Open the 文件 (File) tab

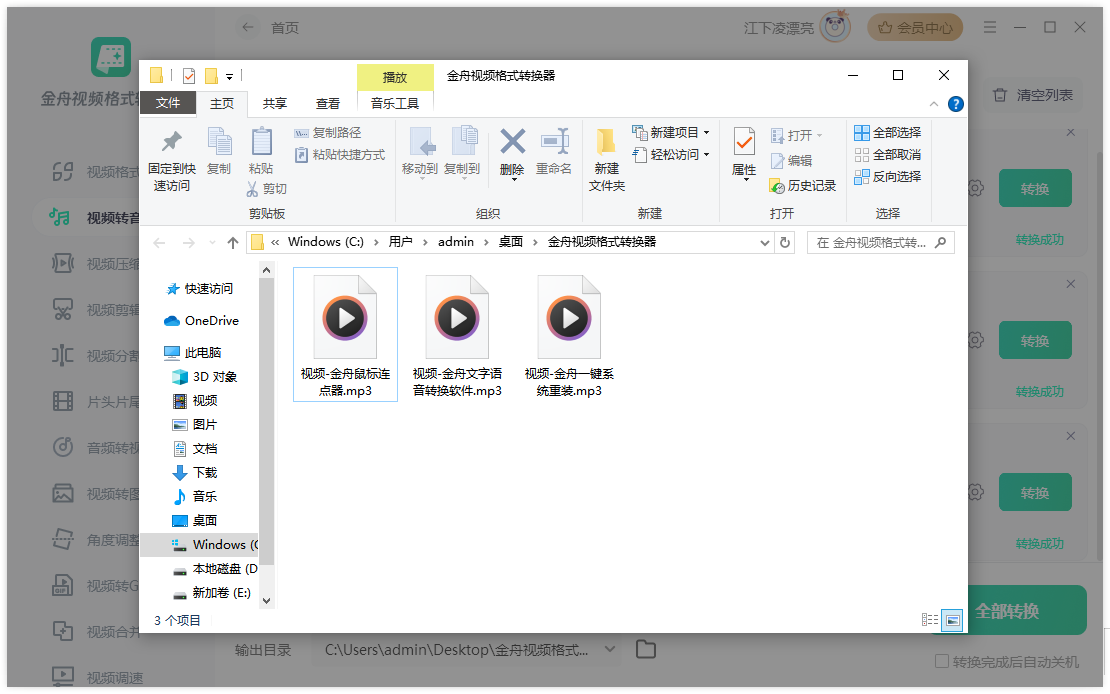point(168,103)
